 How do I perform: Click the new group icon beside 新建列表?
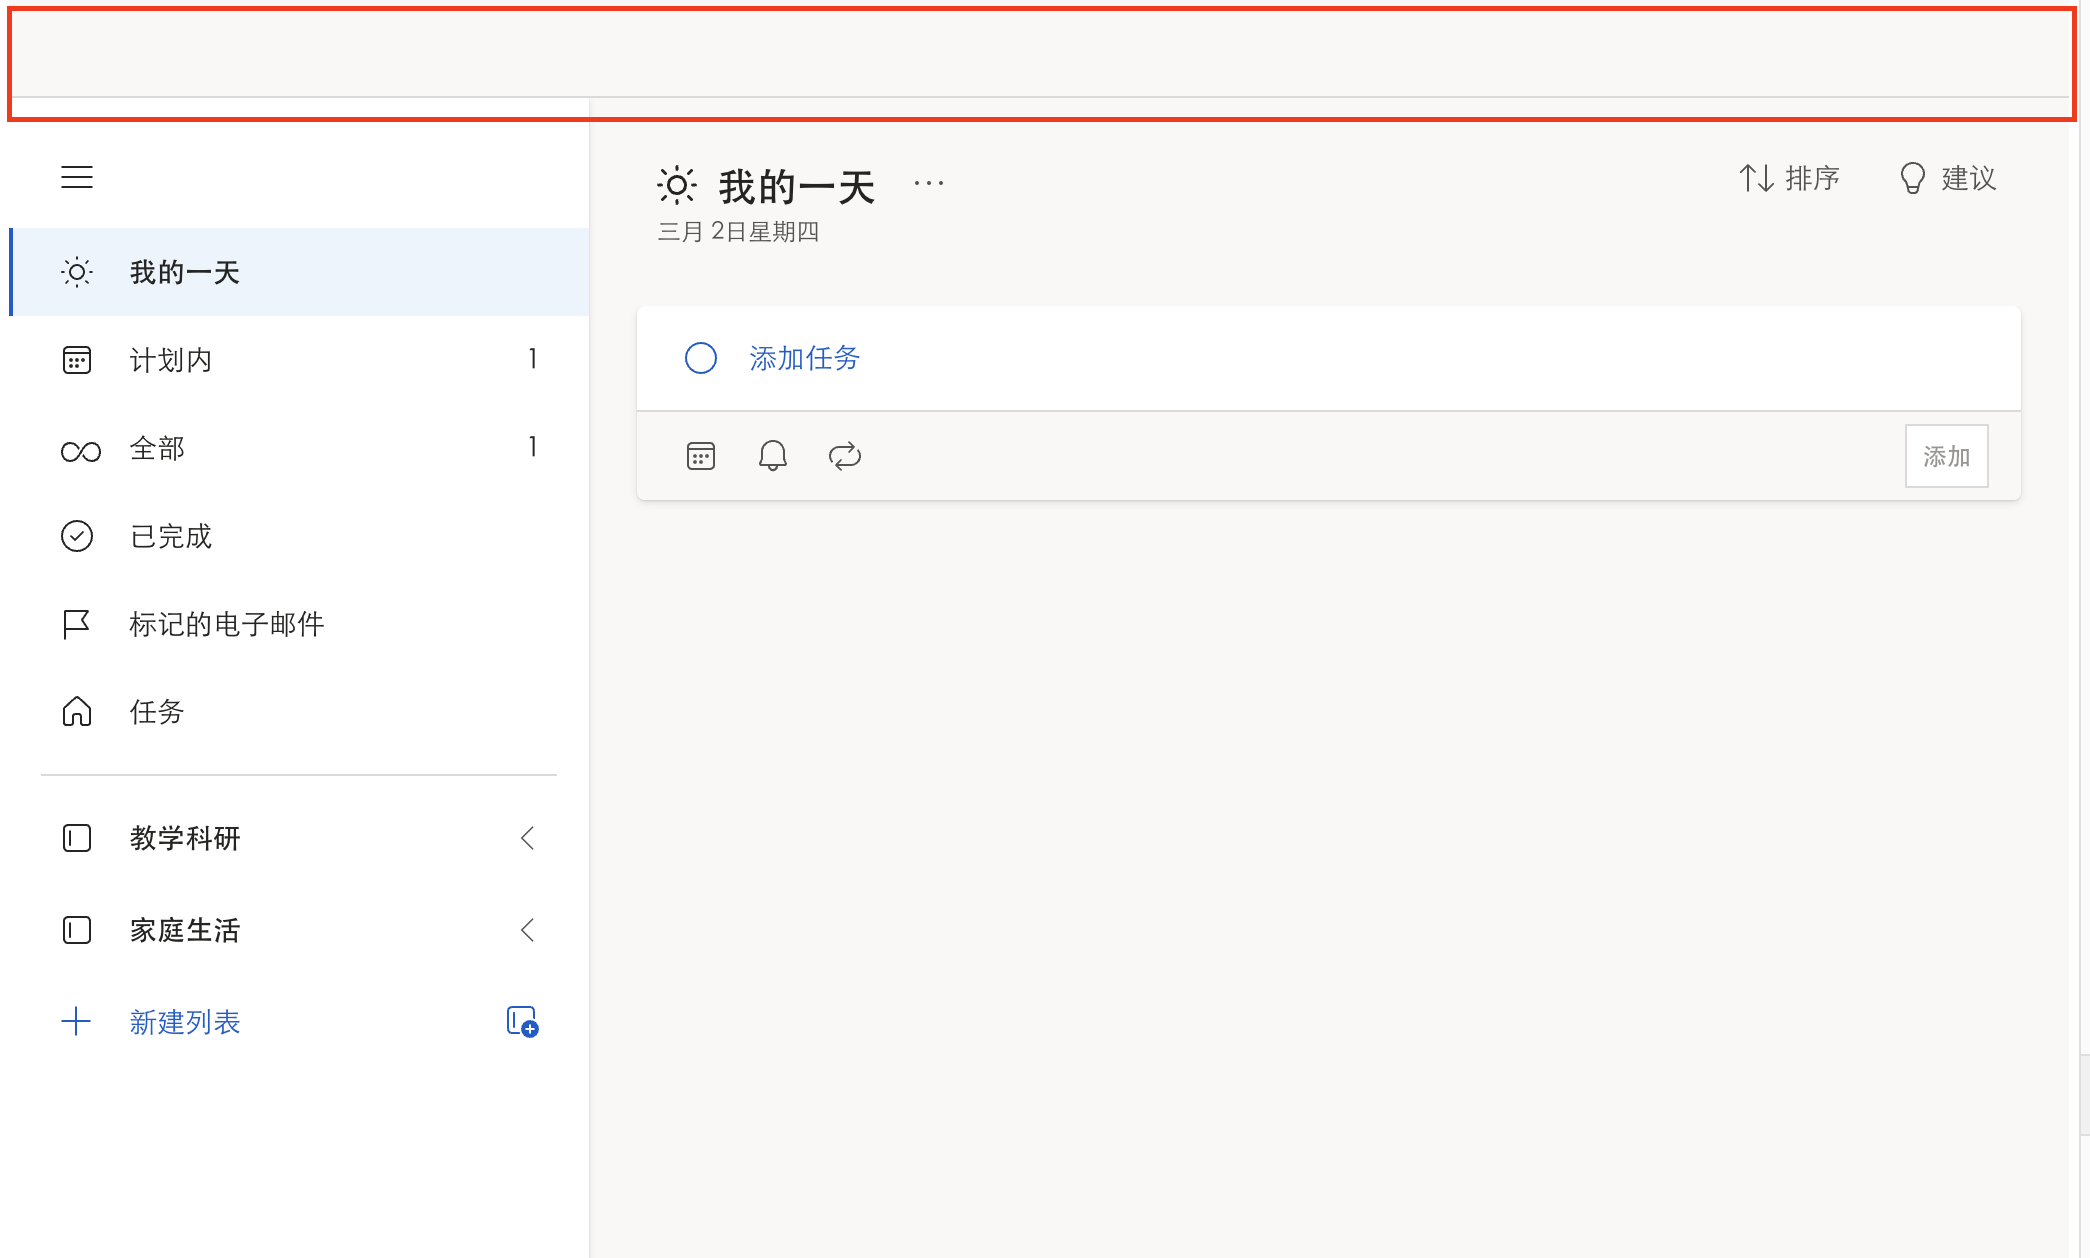pyautogui.click(x=522, y=1021)
